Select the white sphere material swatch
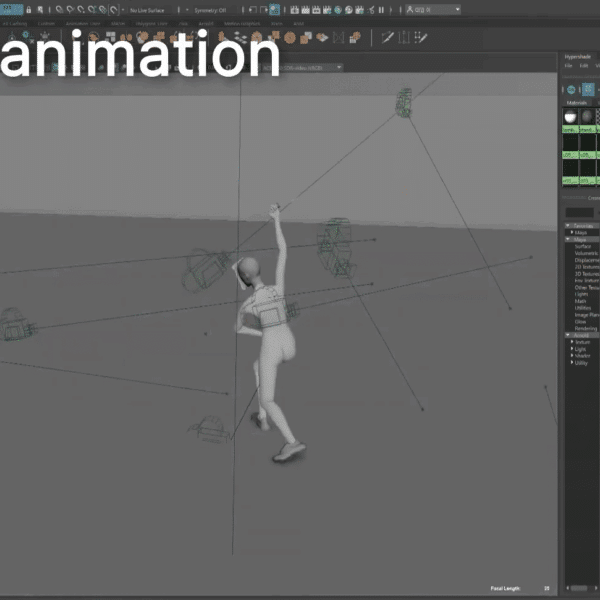 (x=570, y=117)
